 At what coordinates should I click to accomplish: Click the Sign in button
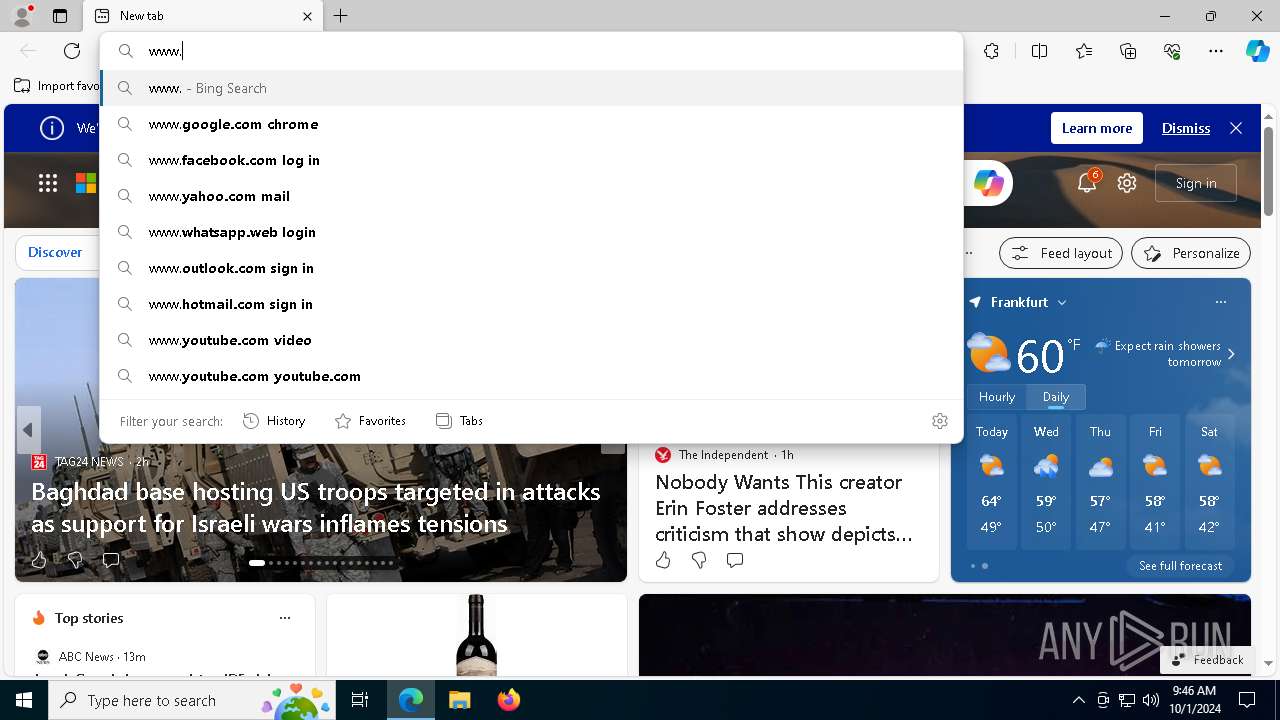1196,183
